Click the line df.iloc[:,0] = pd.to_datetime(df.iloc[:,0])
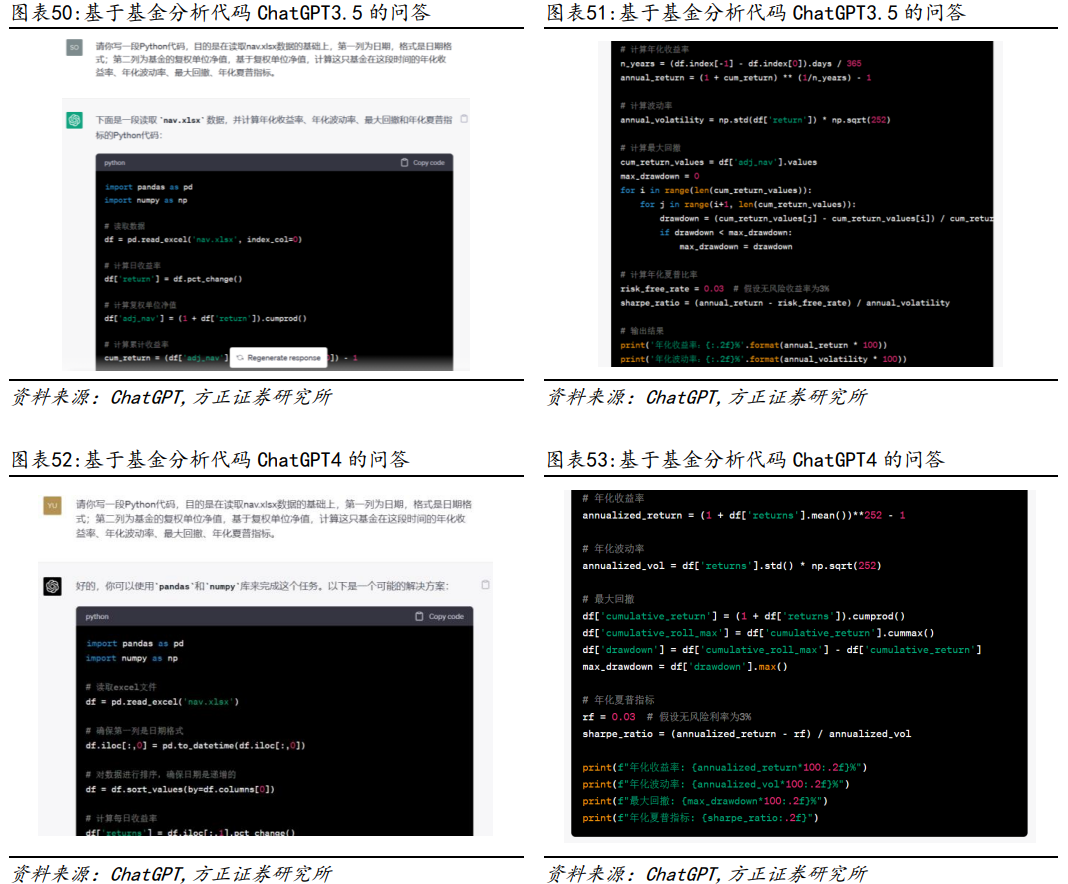The height and width of the screenshot is (884, 1068). pyautogui.click(x=195, y=746)
